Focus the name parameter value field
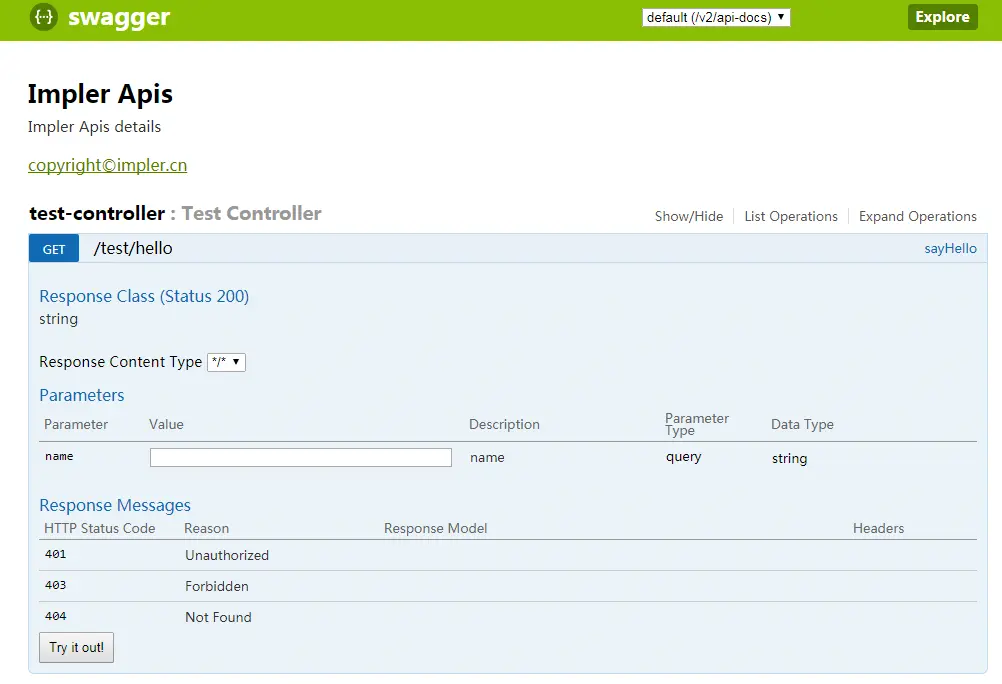The width and height of the screenshot is (1002, 684). click(x=300, y=457)
